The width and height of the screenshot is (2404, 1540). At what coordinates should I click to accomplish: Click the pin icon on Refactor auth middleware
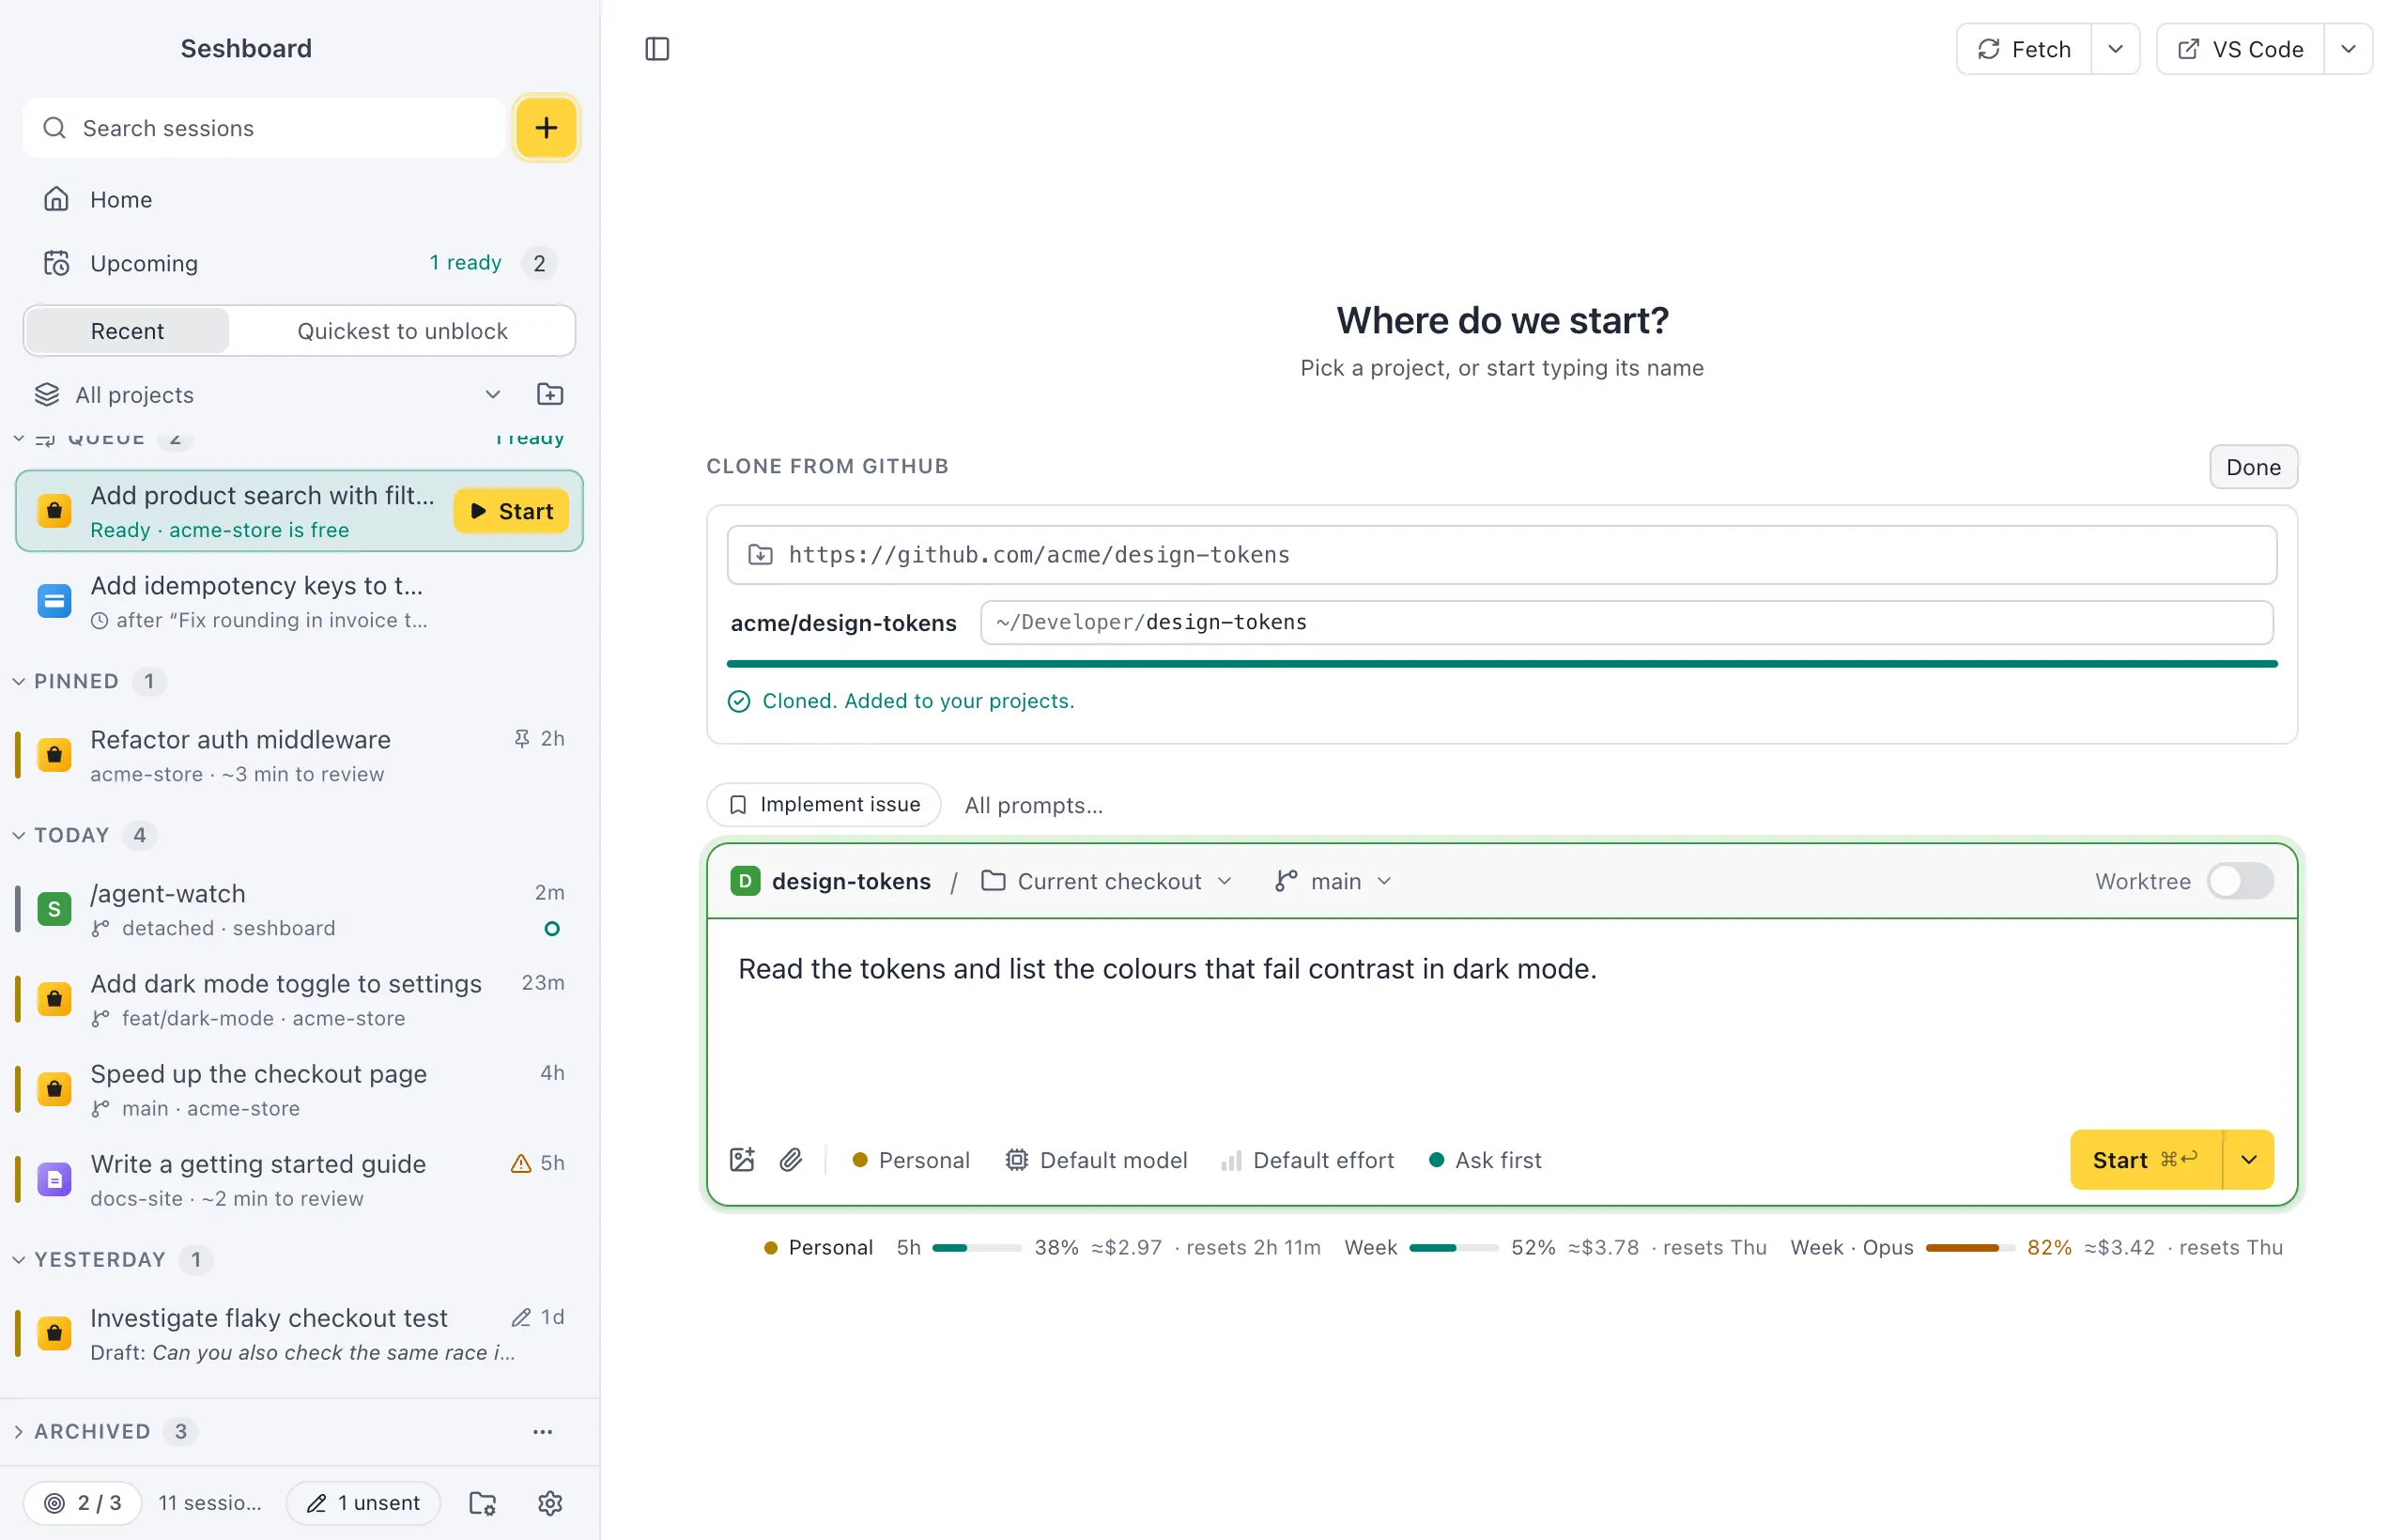click(x=522, y=738)
